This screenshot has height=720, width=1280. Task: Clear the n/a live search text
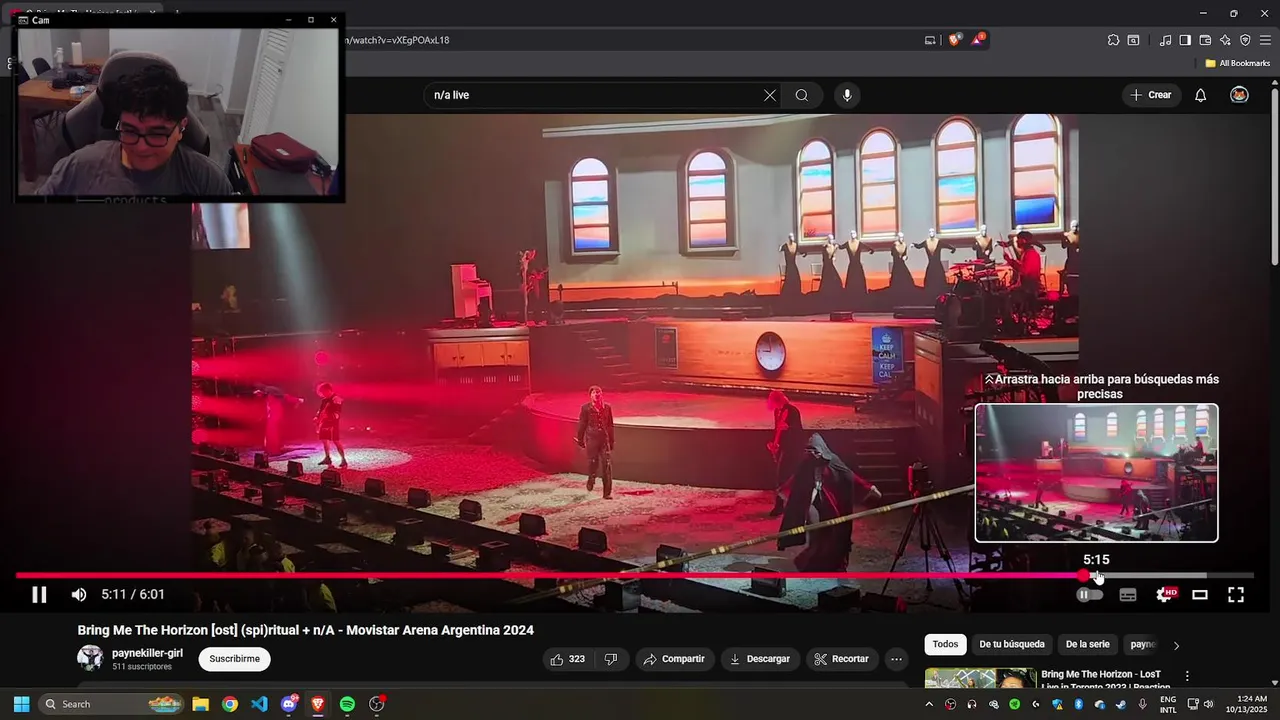click(770, 95)
